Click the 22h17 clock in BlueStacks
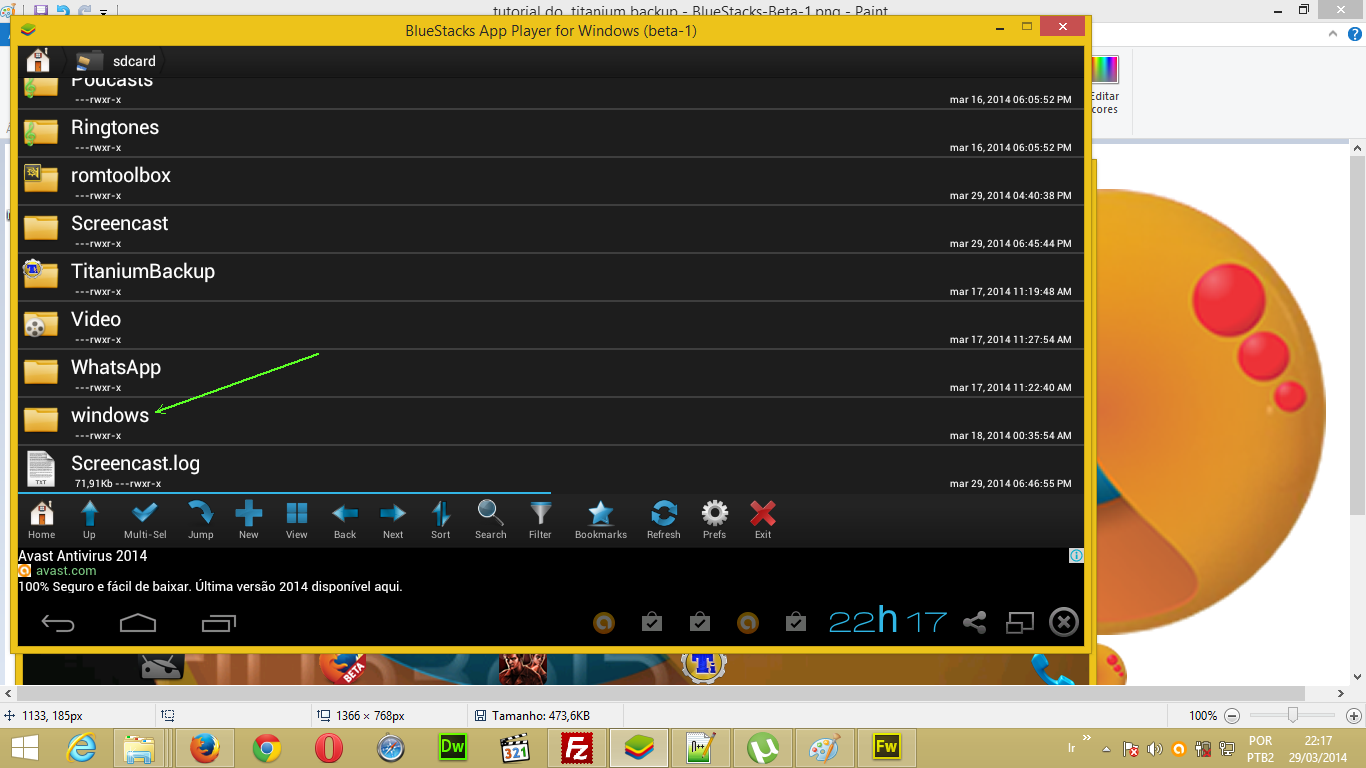Viewport: 1366px width, 768px height. [888, 622]
